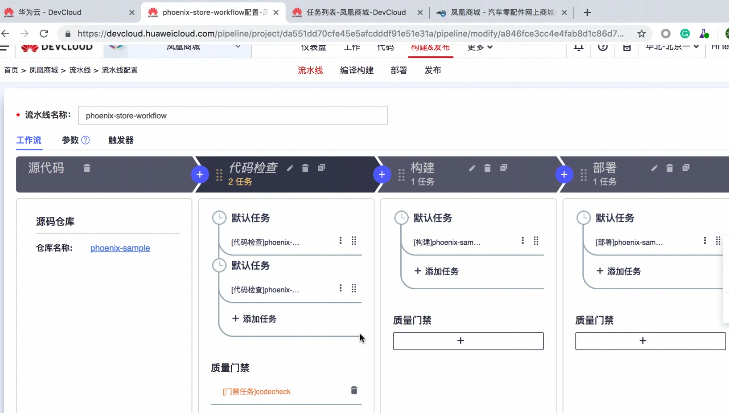Open [构建]phoenix-sam task

(447, 242)
